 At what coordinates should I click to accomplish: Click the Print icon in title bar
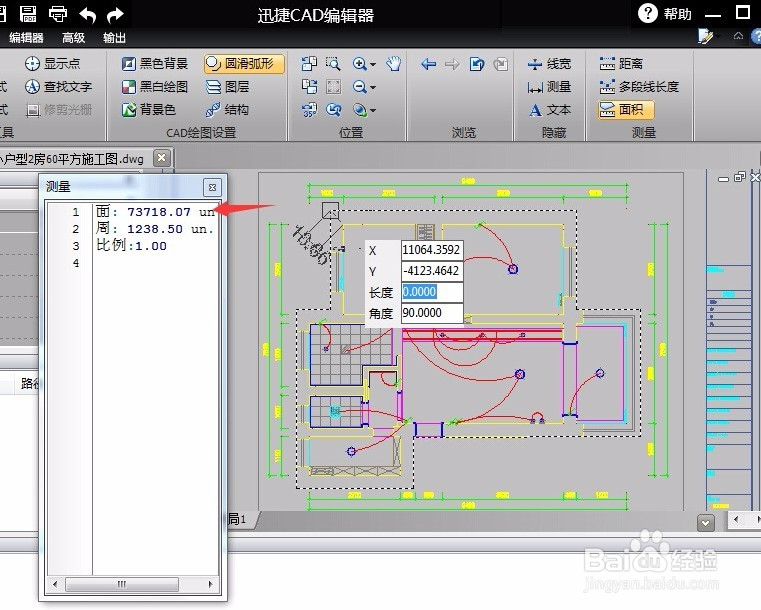point(58,14)
